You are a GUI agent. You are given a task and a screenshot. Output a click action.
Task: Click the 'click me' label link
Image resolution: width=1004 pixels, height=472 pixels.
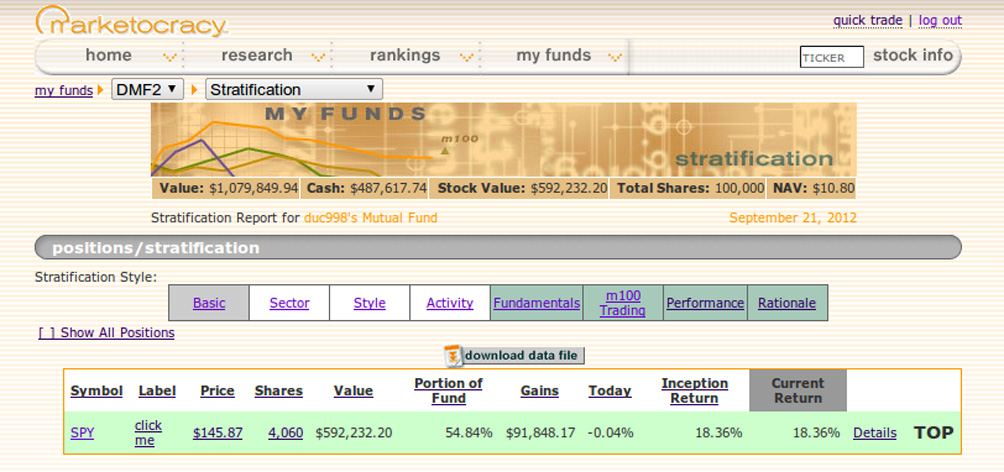tap(148, 433)
